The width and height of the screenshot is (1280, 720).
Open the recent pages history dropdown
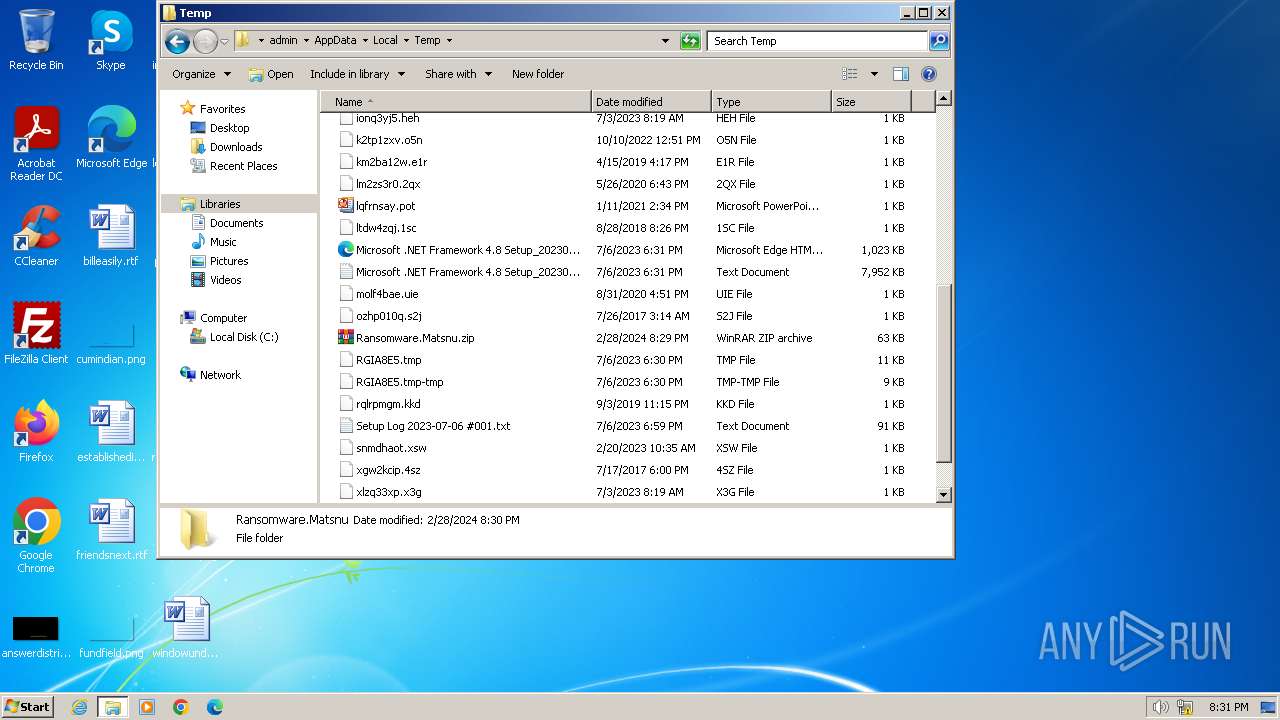pos(224,41)
